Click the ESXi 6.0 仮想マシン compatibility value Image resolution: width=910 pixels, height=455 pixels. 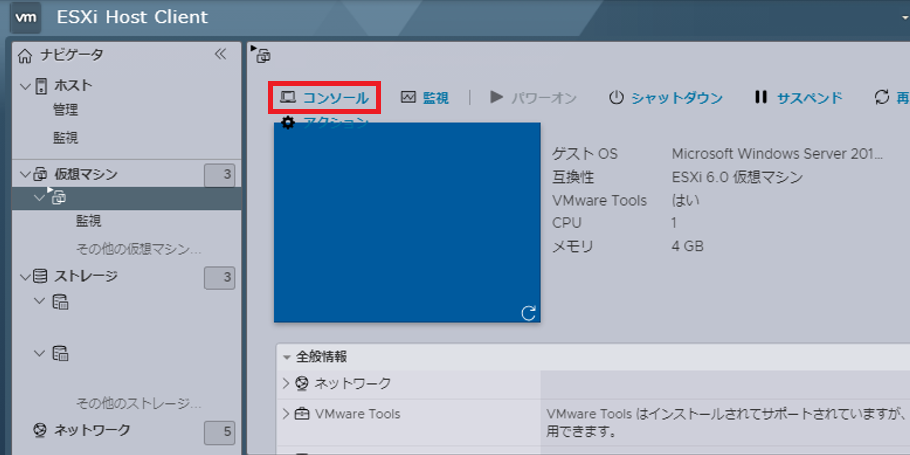pos(737,177)
